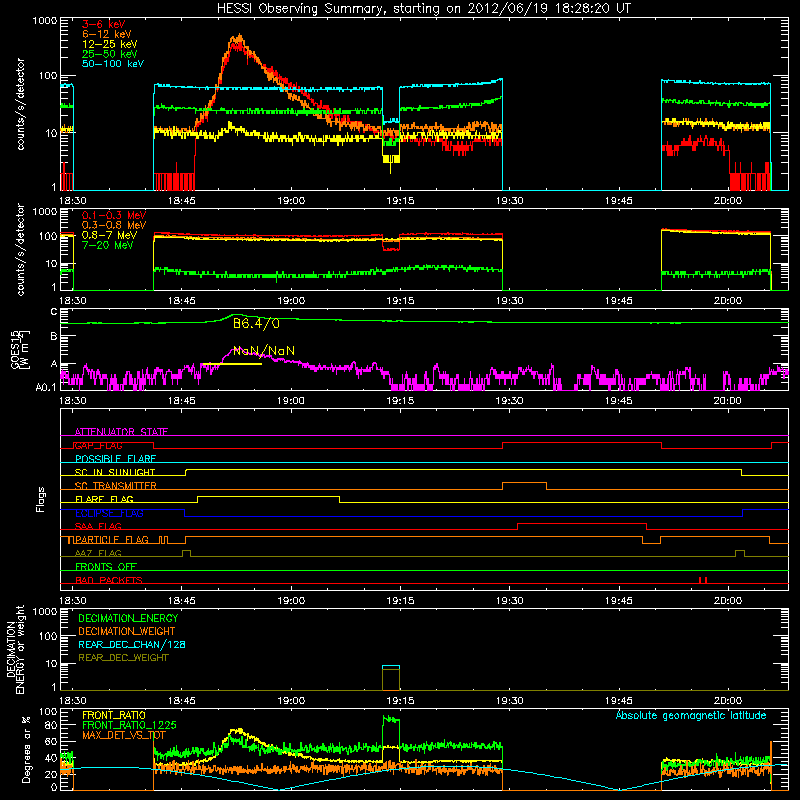Select the ECLIPSE_FLAG label
This screenshot has height=800, width=800.
[109, 513]
